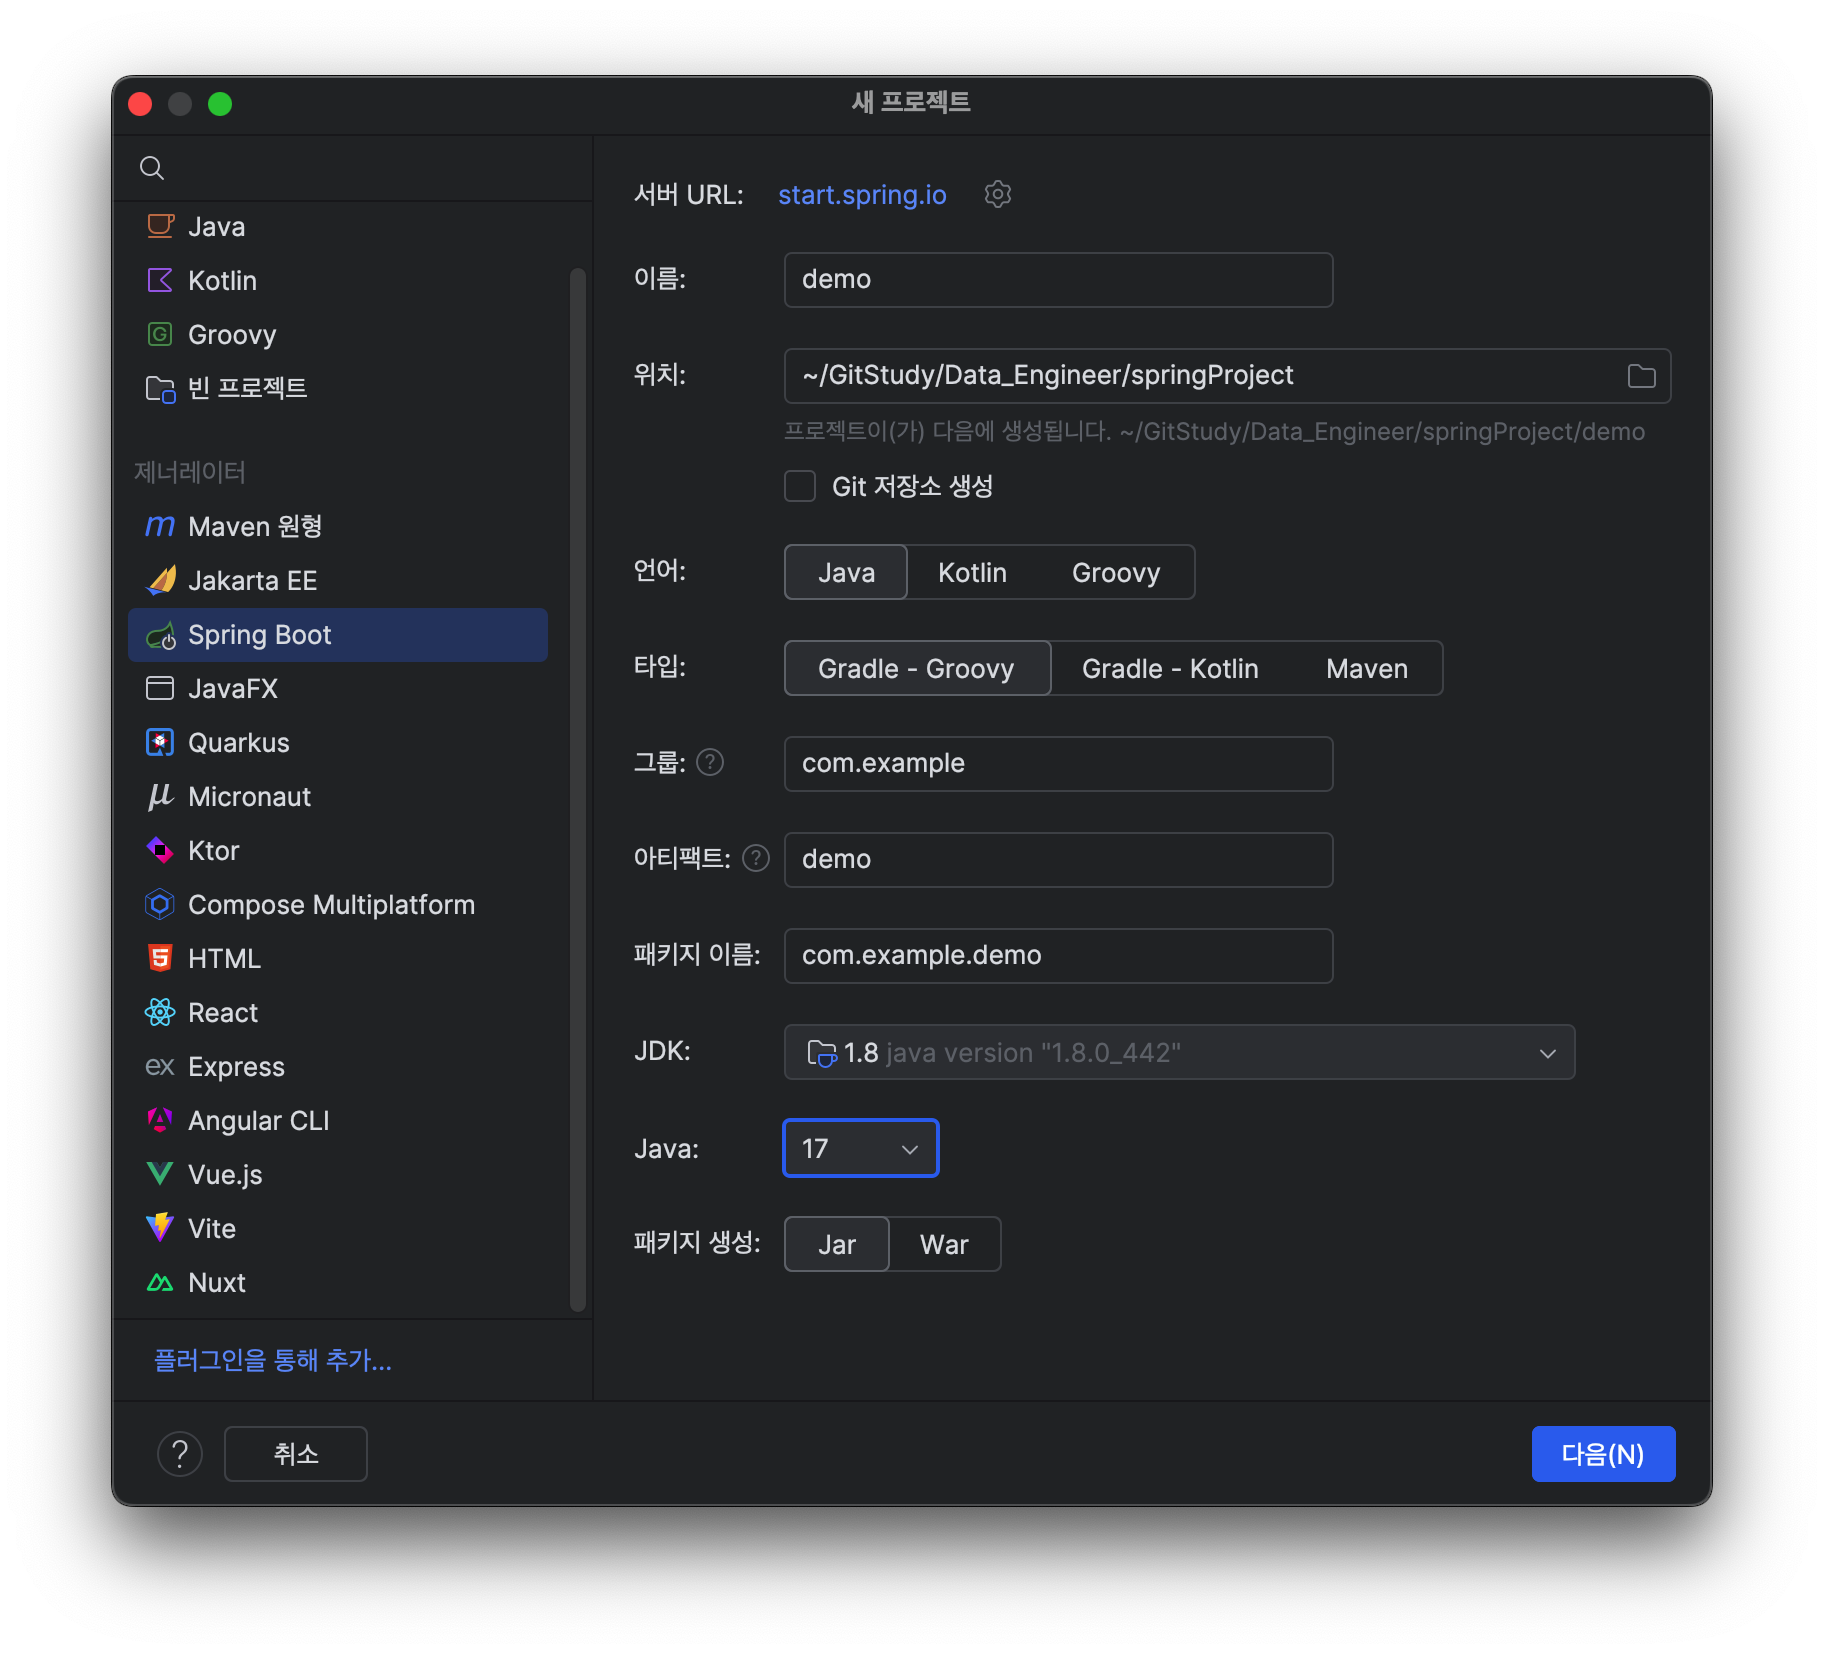Image resolution: width=1824 pixels, height=1654 pixels.
Task: Open the JDK dropdown
Action: click(1179, 1052)
